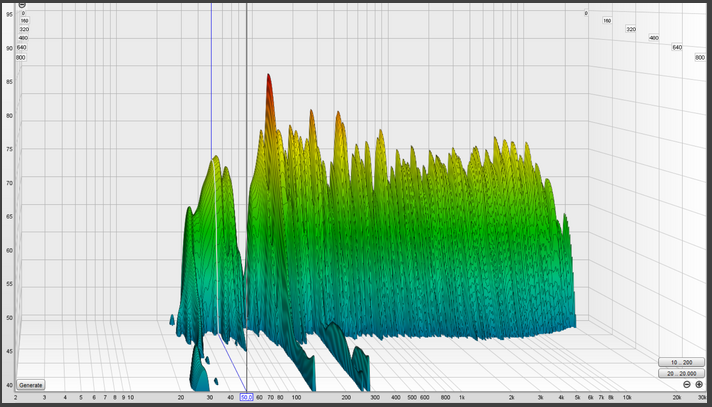Click the 800 time label on the left
Viewport: 712px width, 407px height.
click(20, 58)
